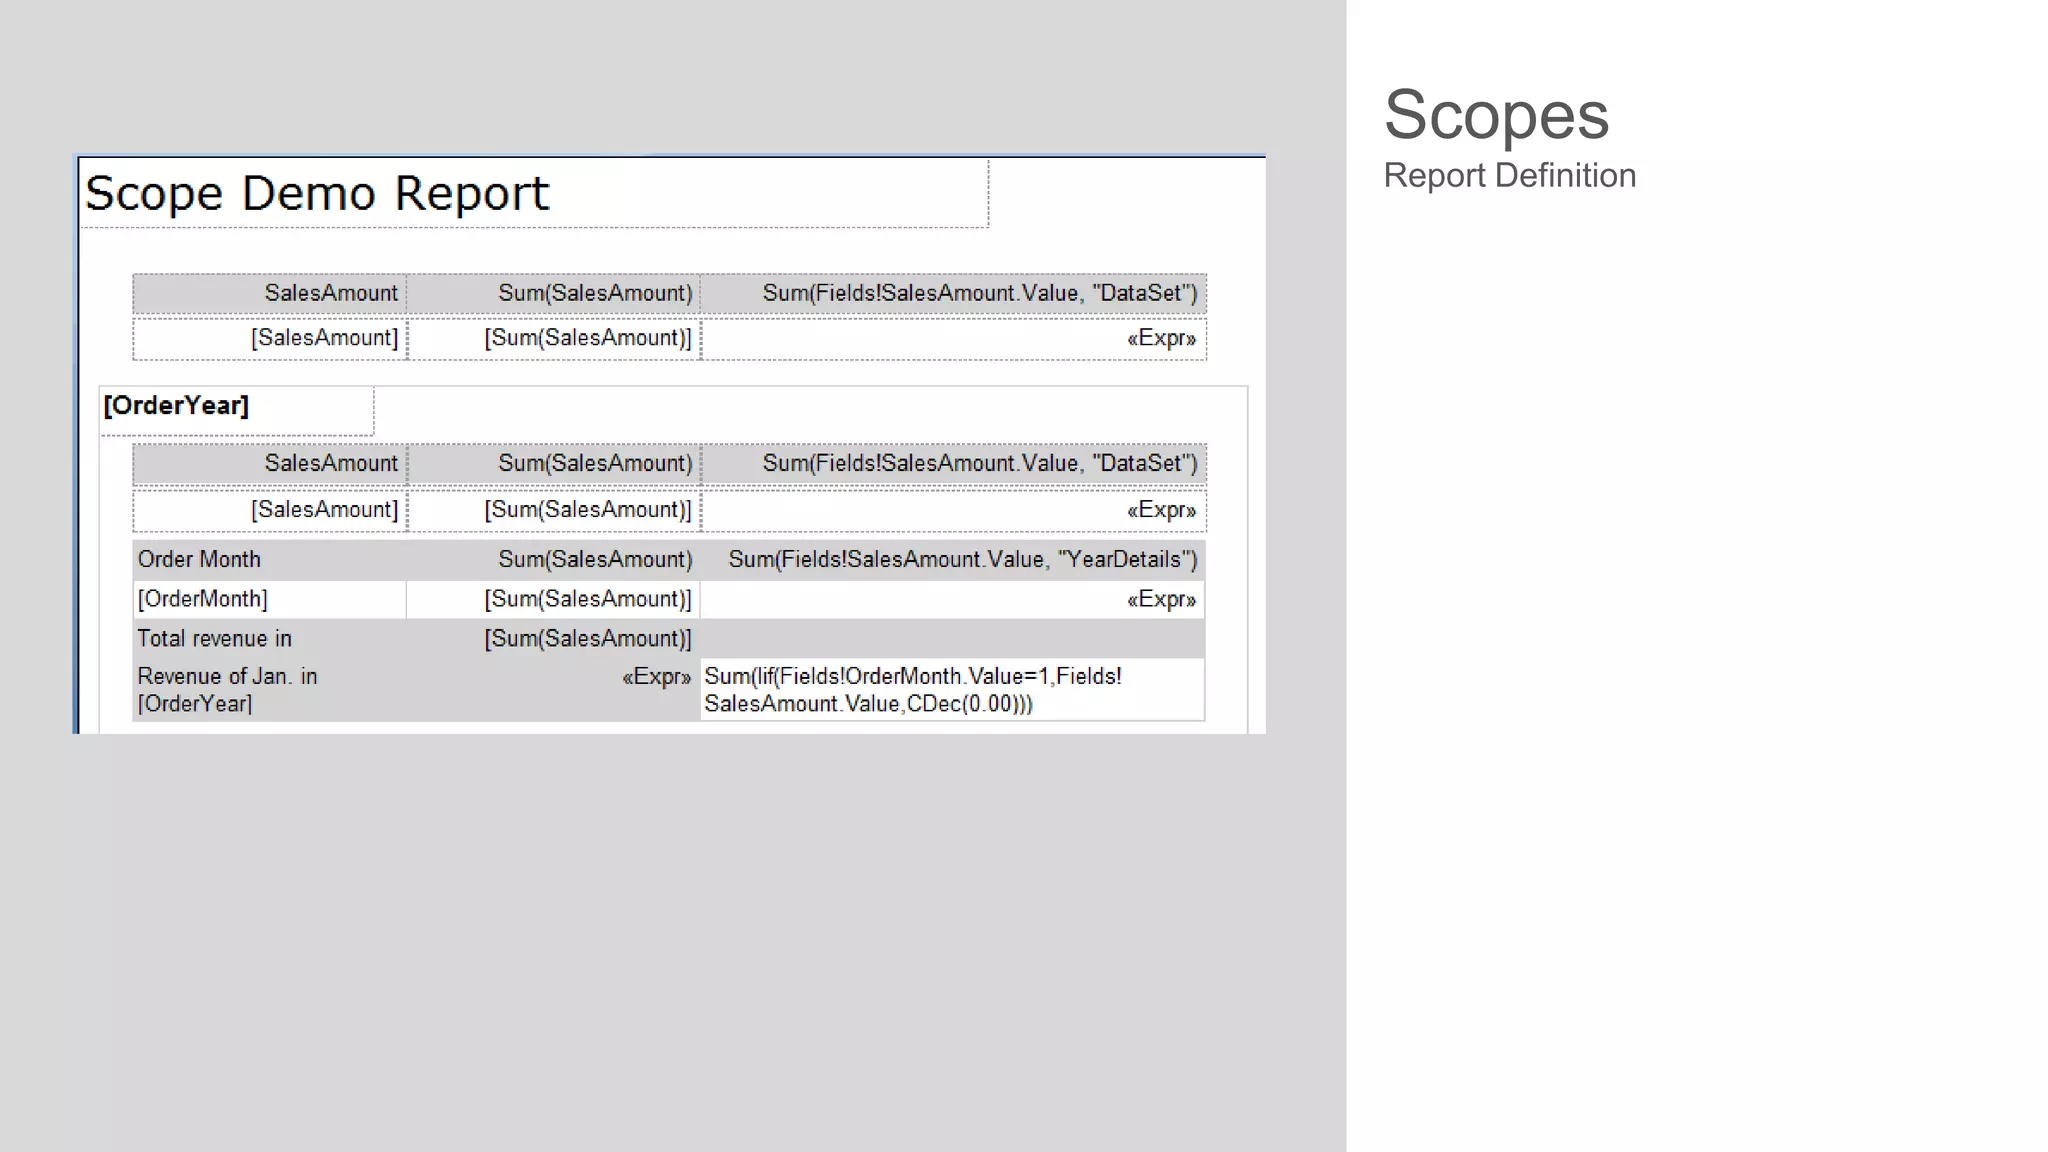
Task: Select «Expr» cell in the [OrderMonth] row
Action: (x=953, y=599)
